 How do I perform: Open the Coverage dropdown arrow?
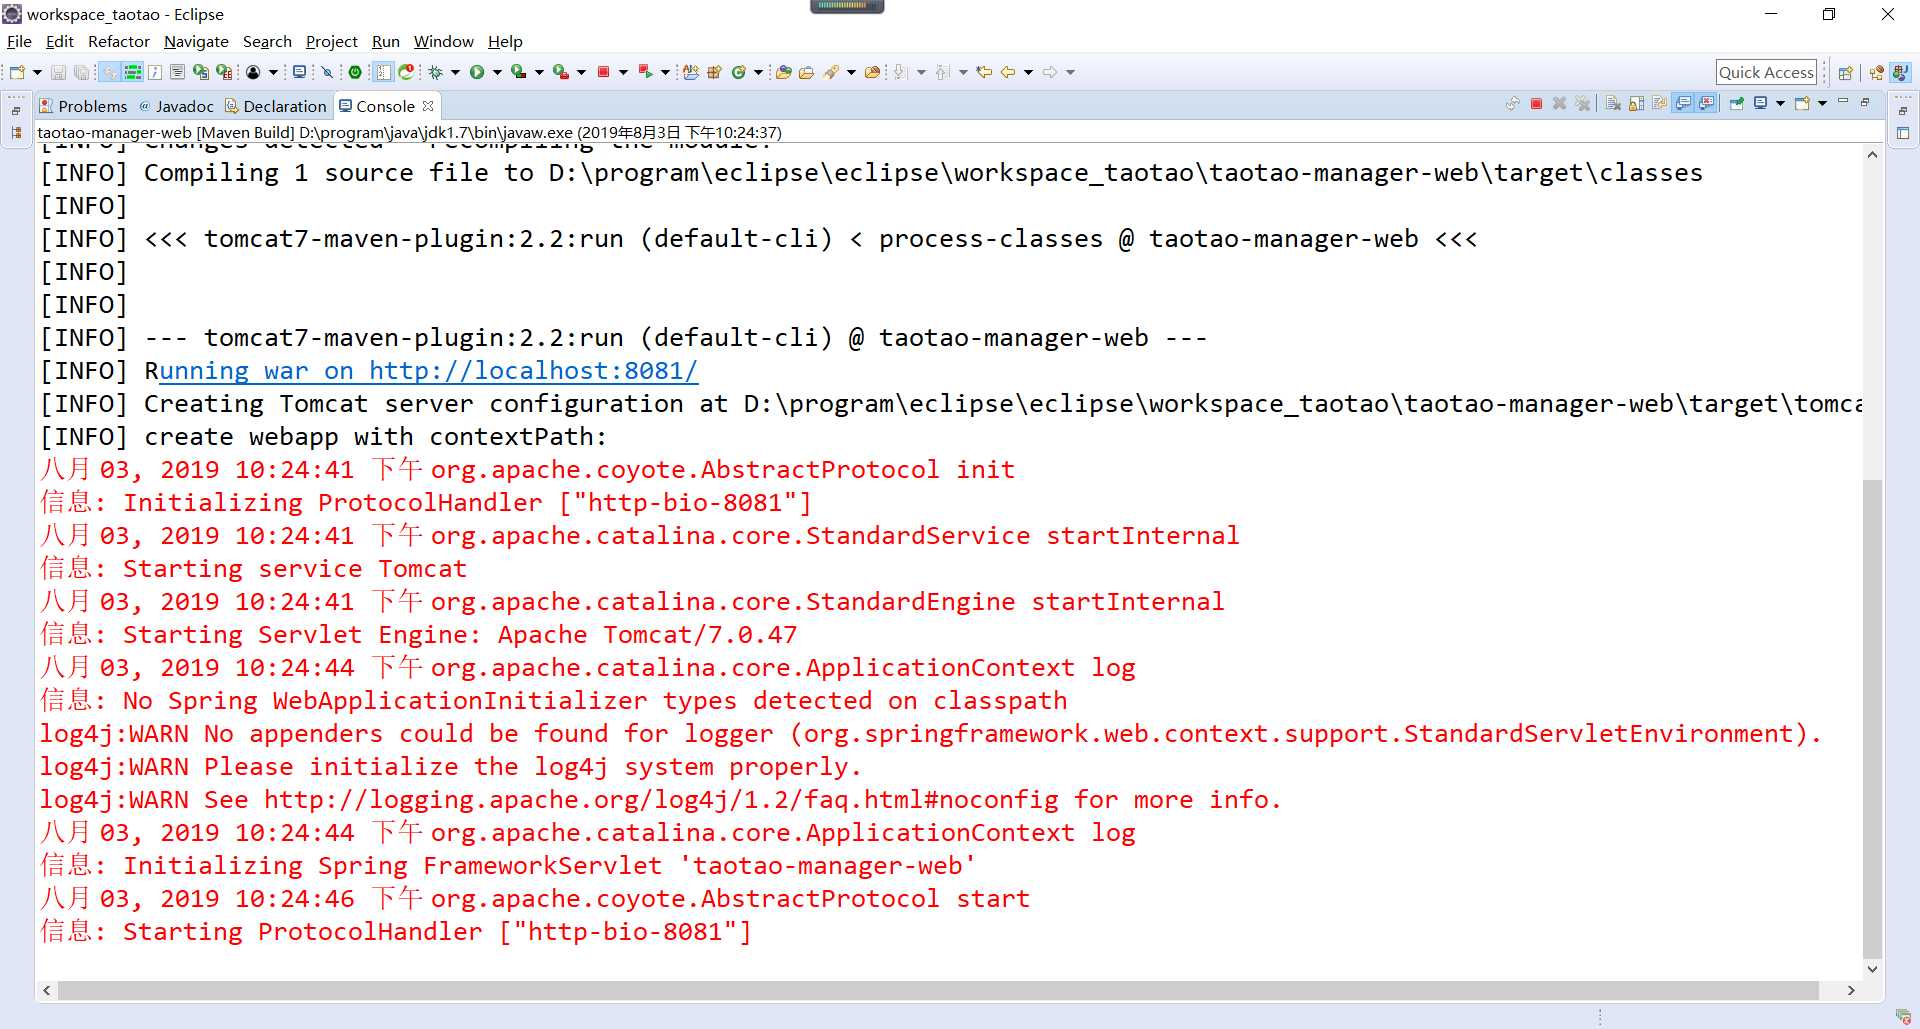(x=539, y=73)
